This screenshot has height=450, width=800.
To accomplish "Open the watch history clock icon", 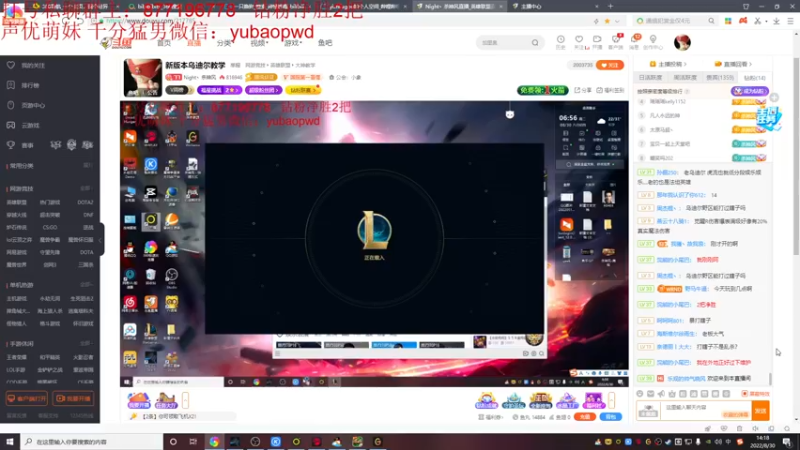I will pyautogui.click(x=560, y=42).
